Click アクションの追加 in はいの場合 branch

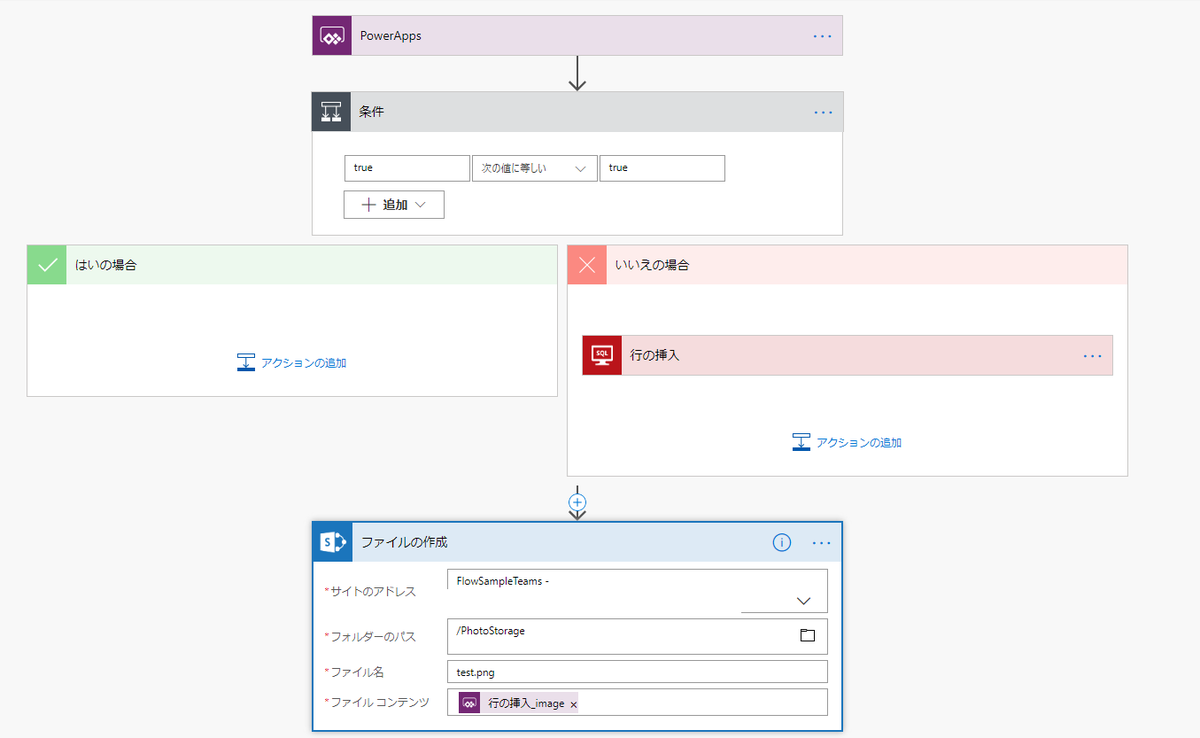[x=302, y=362]
